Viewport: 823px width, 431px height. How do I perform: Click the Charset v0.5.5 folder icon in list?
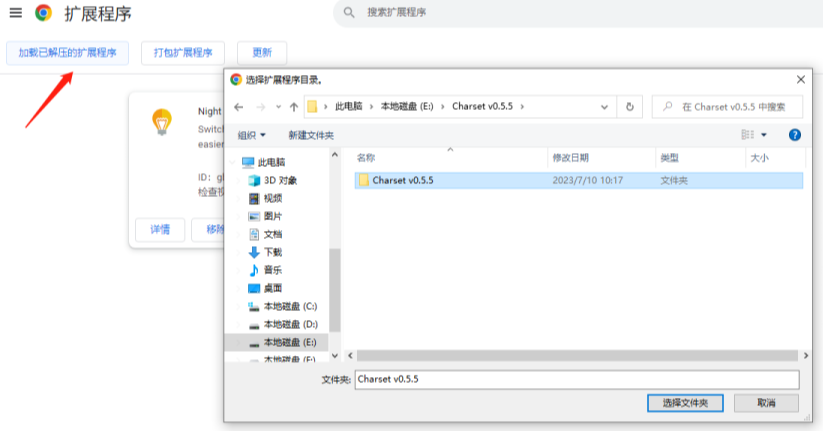[364, 180]
